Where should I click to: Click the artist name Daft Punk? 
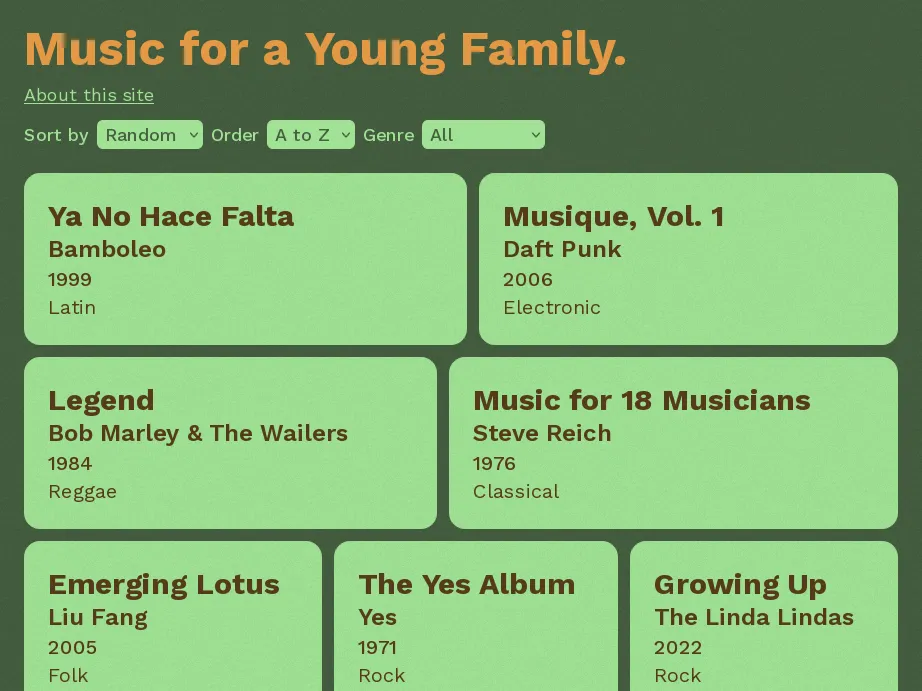point(562,249)
